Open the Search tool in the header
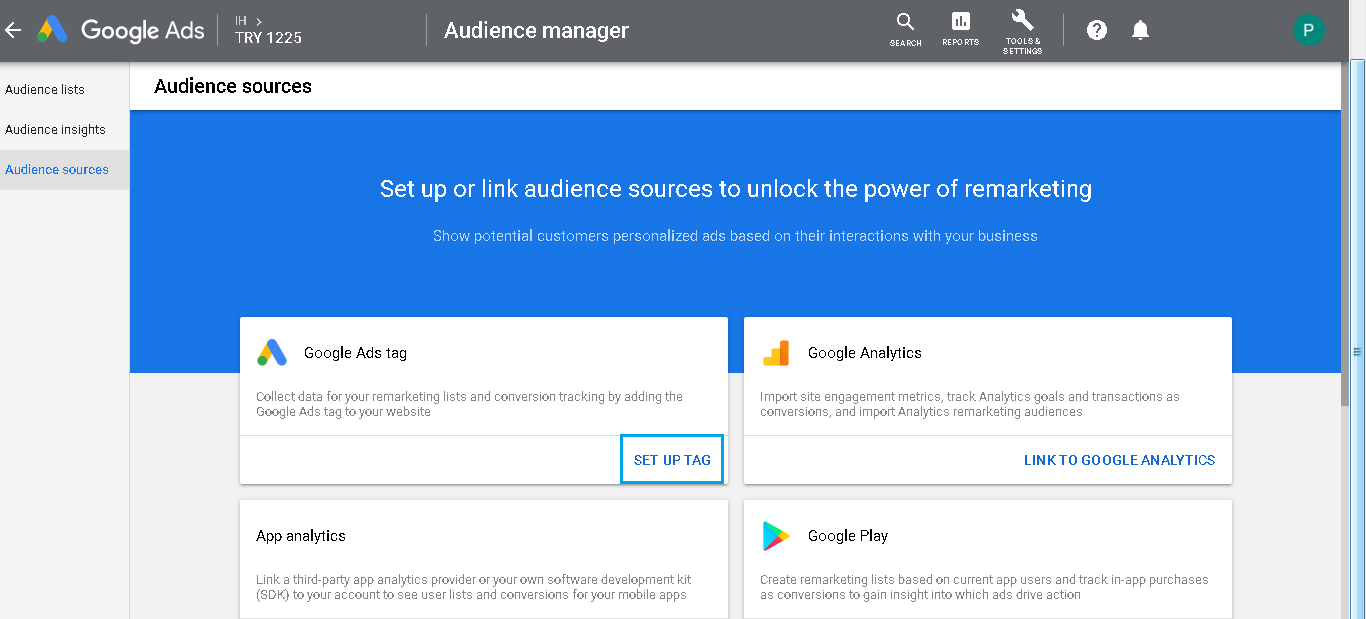1366x619 pixels. pos(905,30)
